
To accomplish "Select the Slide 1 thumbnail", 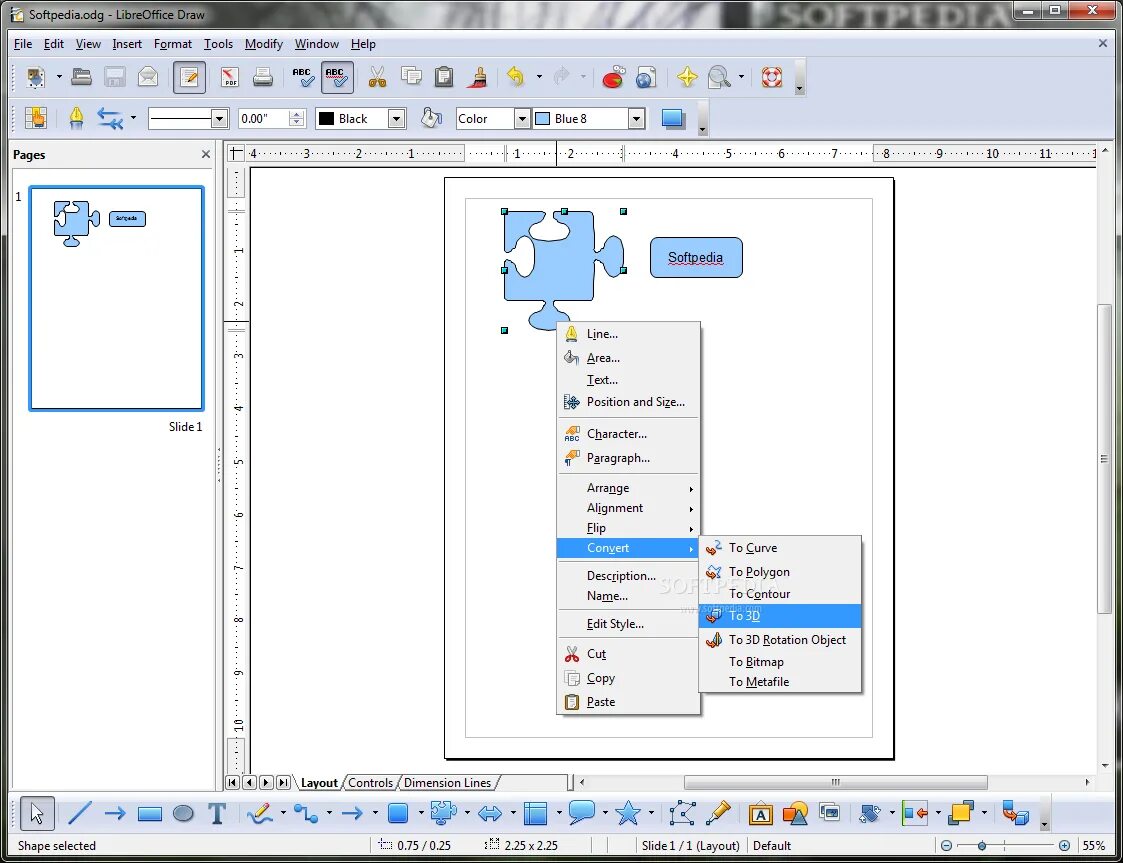I will (116, 298).
